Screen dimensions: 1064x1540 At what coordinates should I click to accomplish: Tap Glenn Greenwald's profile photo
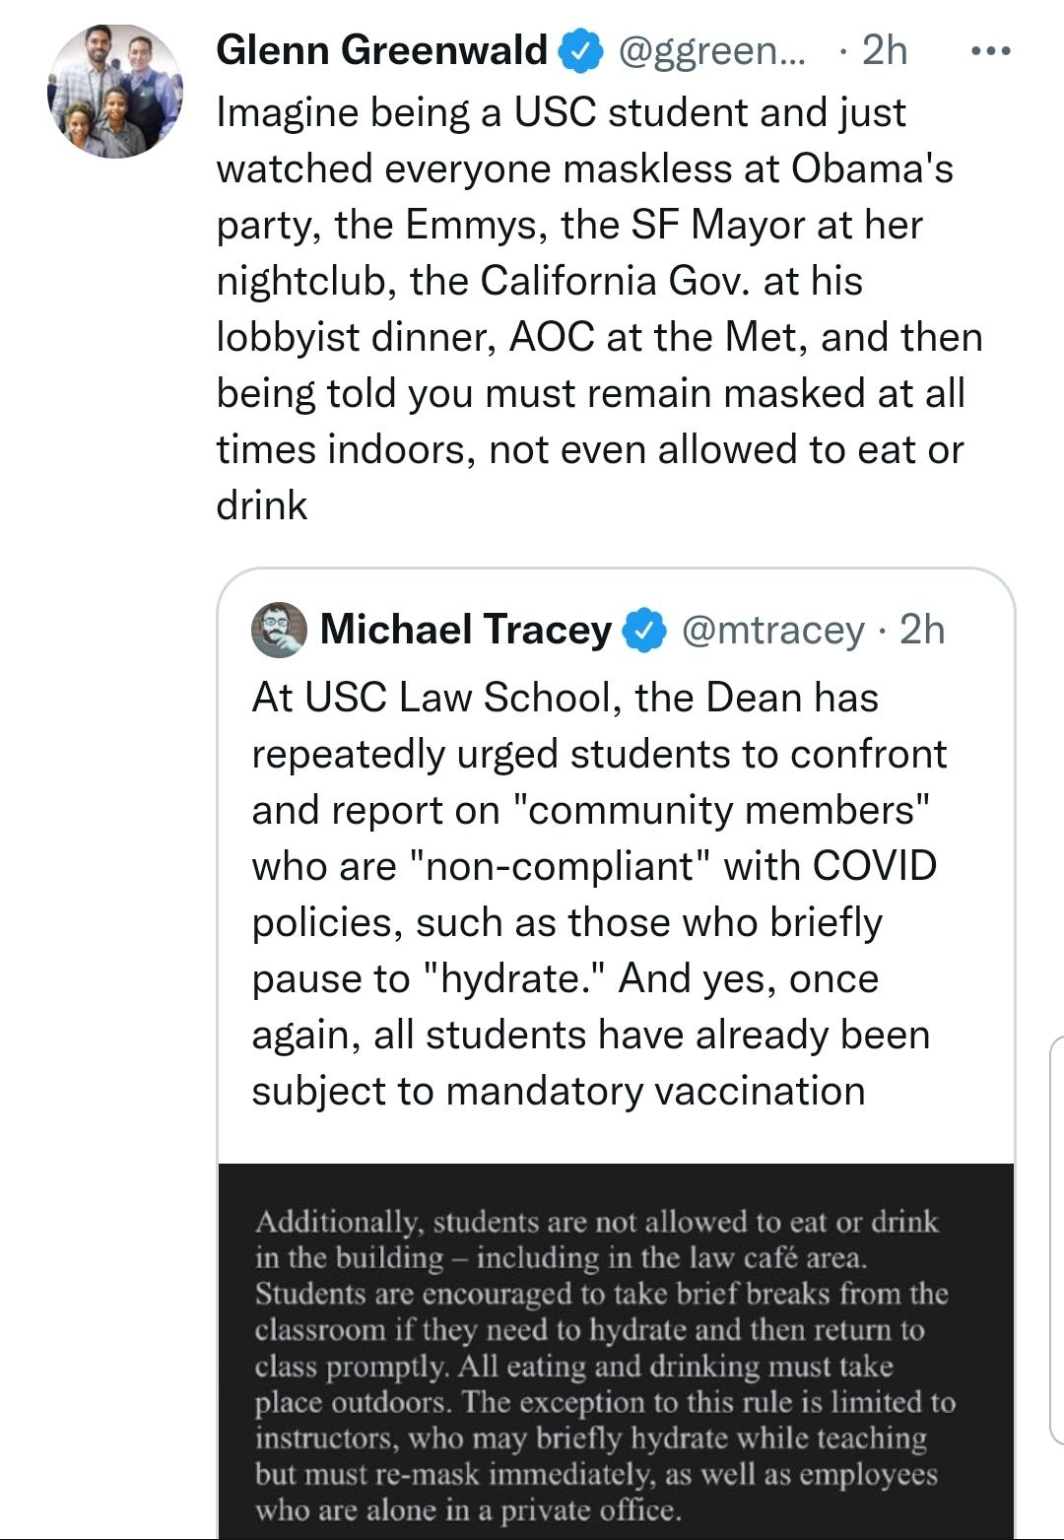coord(115,92)
